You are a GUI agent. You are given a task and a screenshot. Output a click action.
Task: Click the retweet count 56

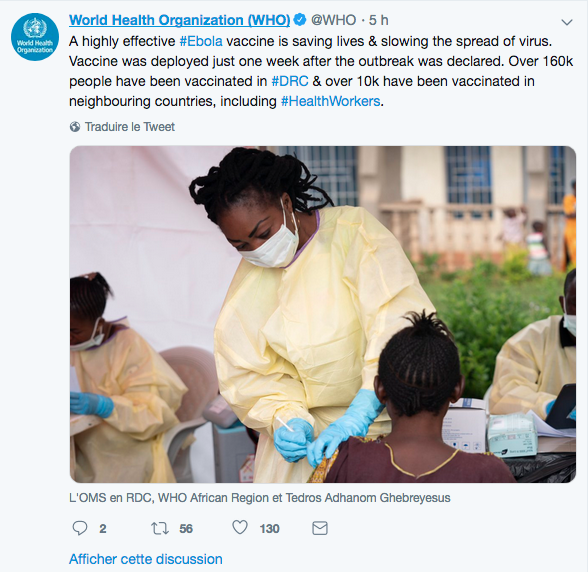click(186, 529)
